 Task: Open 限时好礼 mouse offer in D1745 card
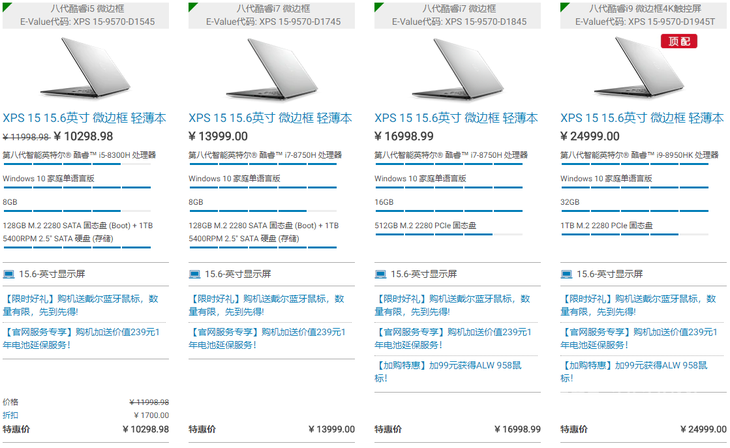point(266,305)
